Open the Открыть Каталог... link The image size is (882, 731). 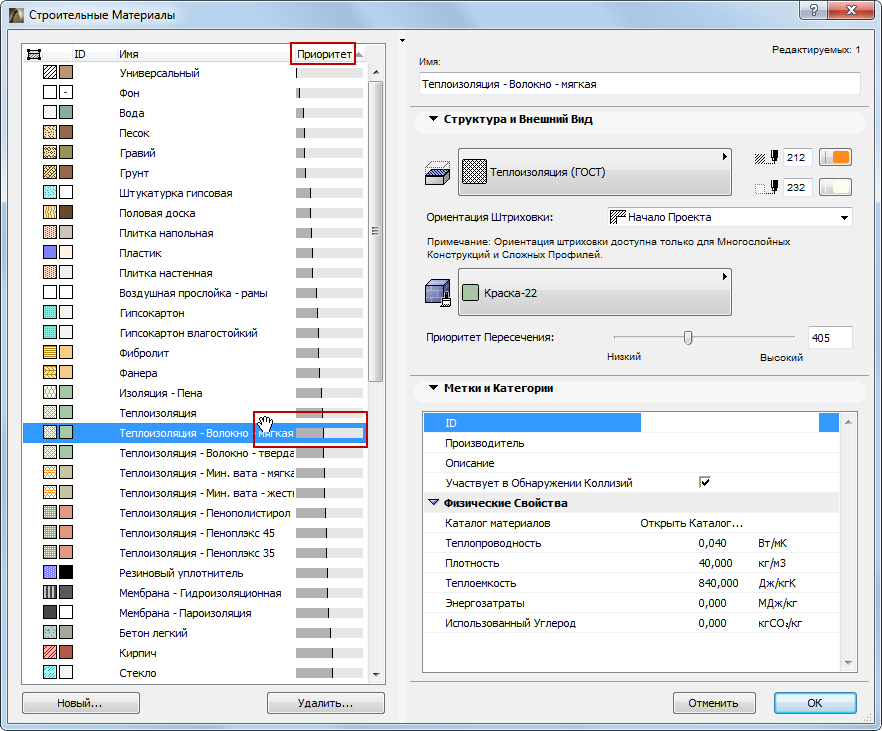[691, 523]
